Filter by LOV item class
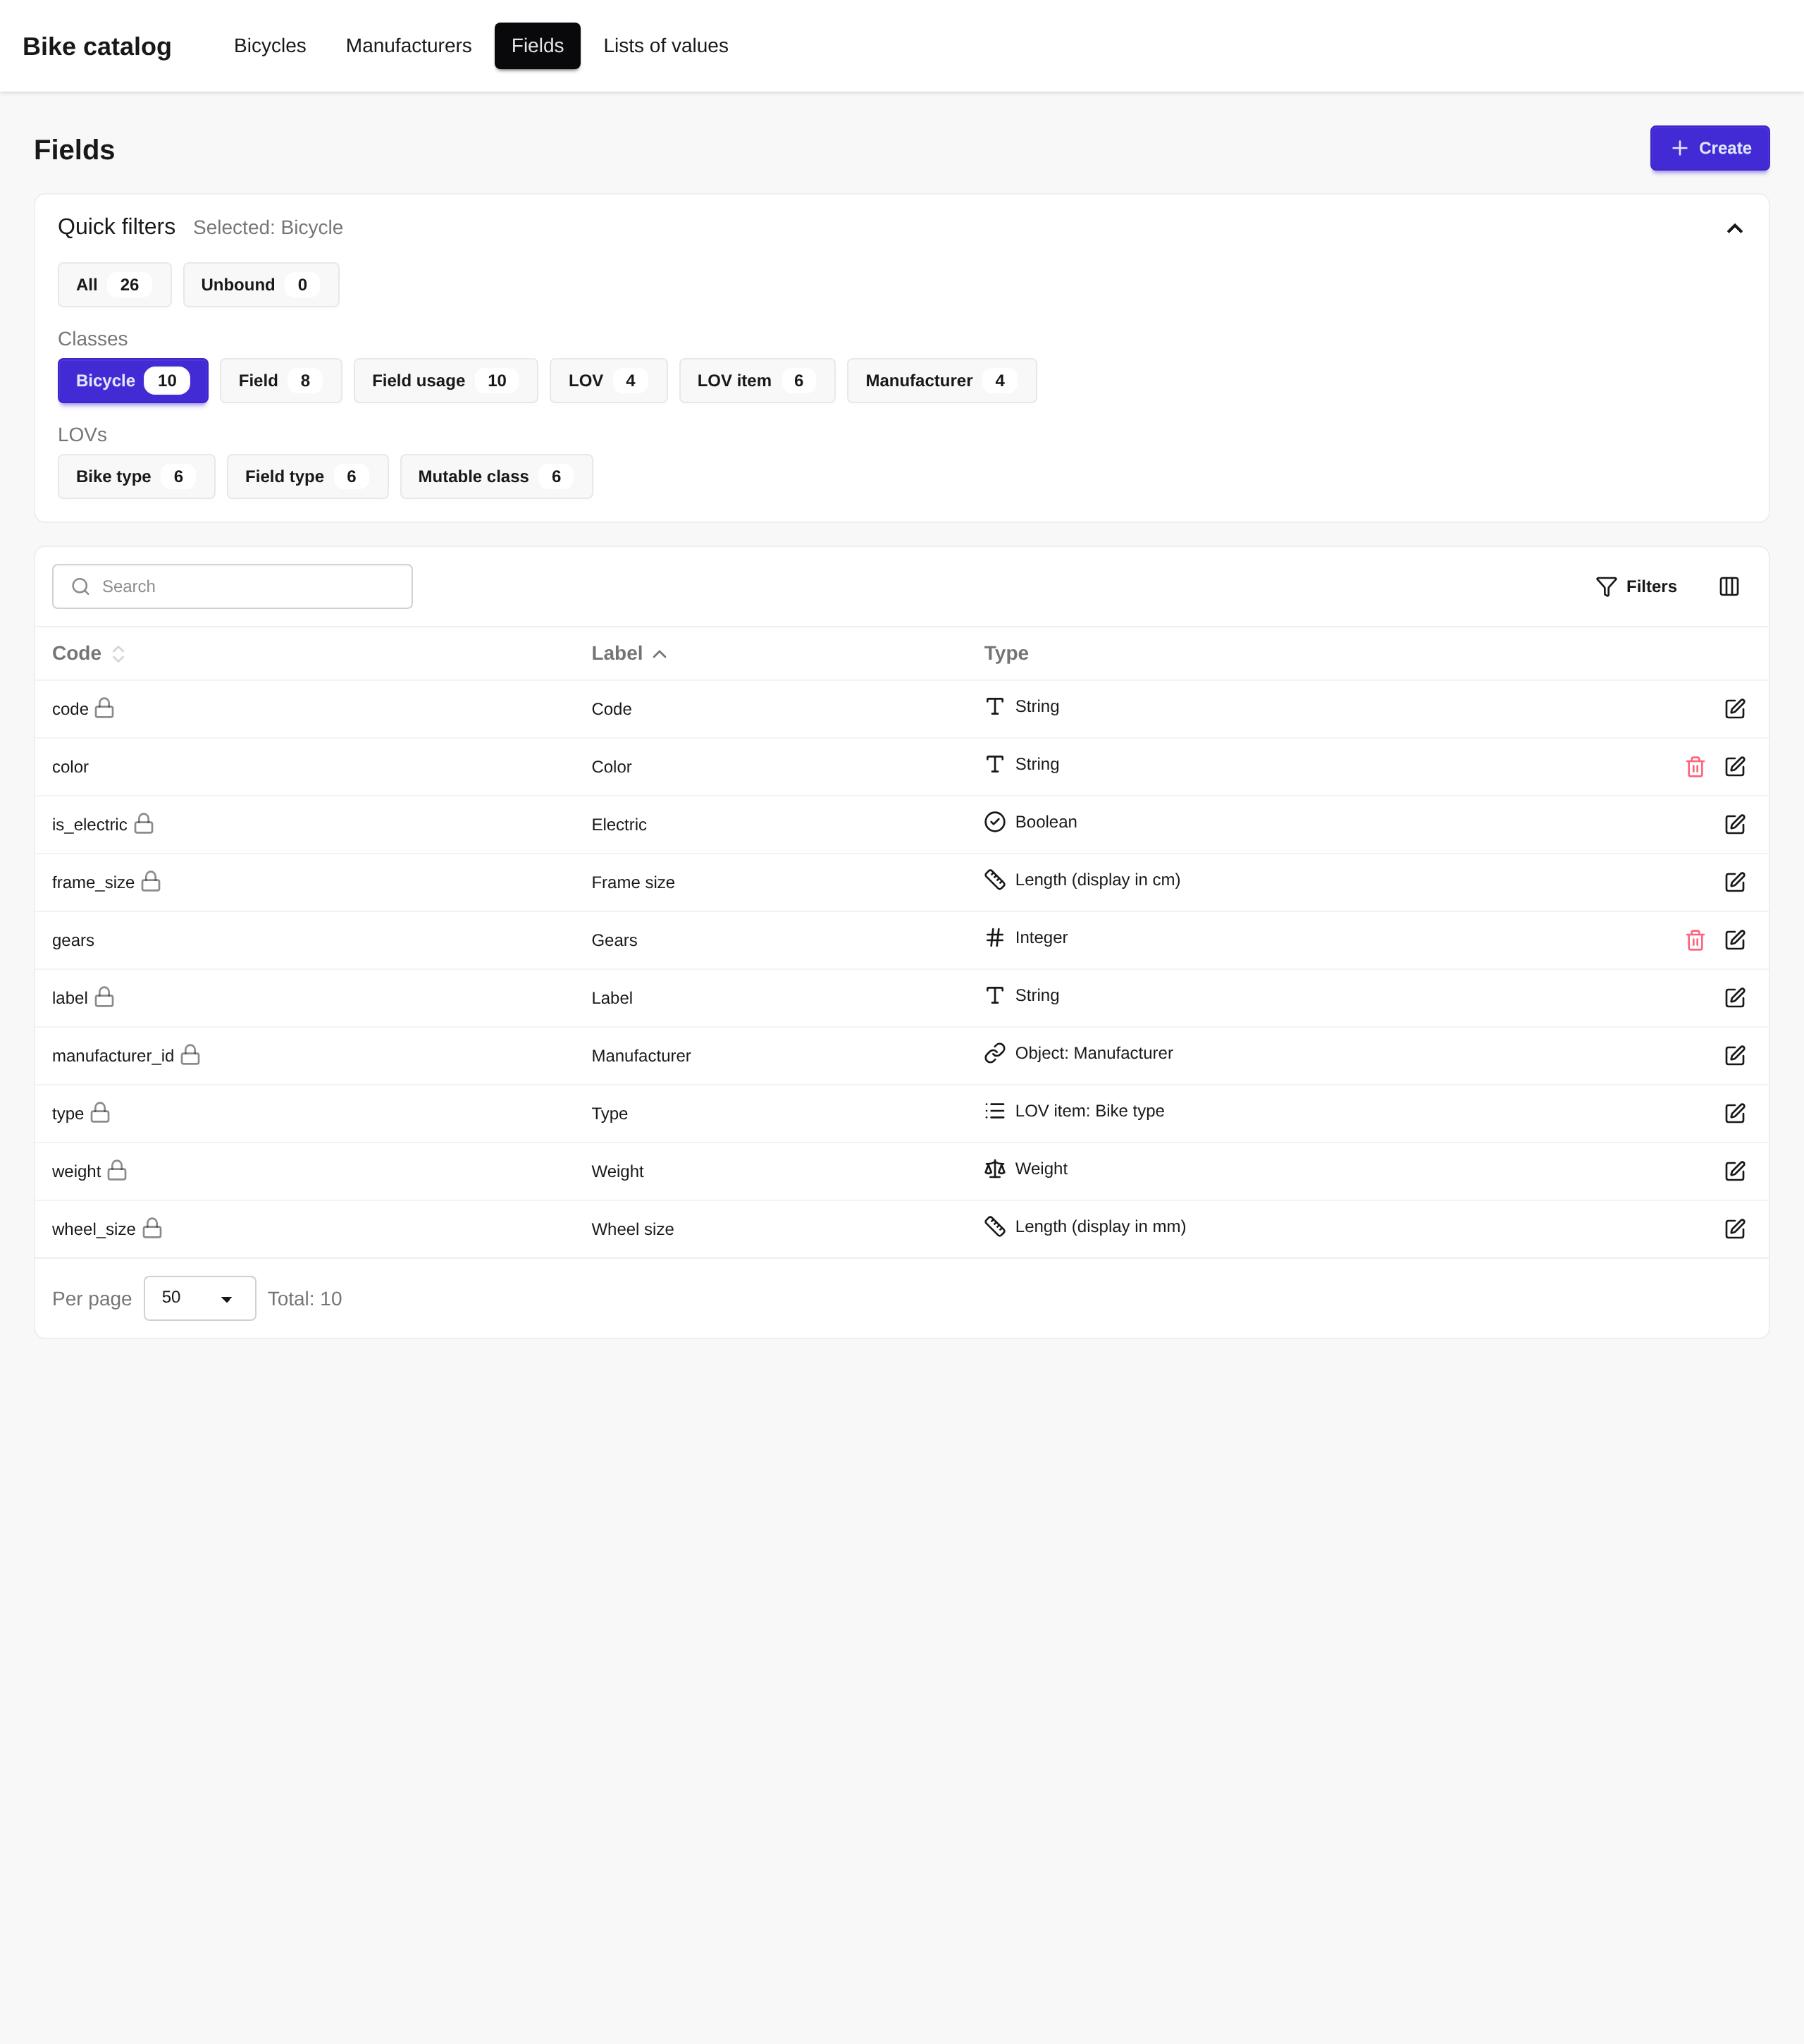Screen dimensions: 1804x2044 pos(757,381)
